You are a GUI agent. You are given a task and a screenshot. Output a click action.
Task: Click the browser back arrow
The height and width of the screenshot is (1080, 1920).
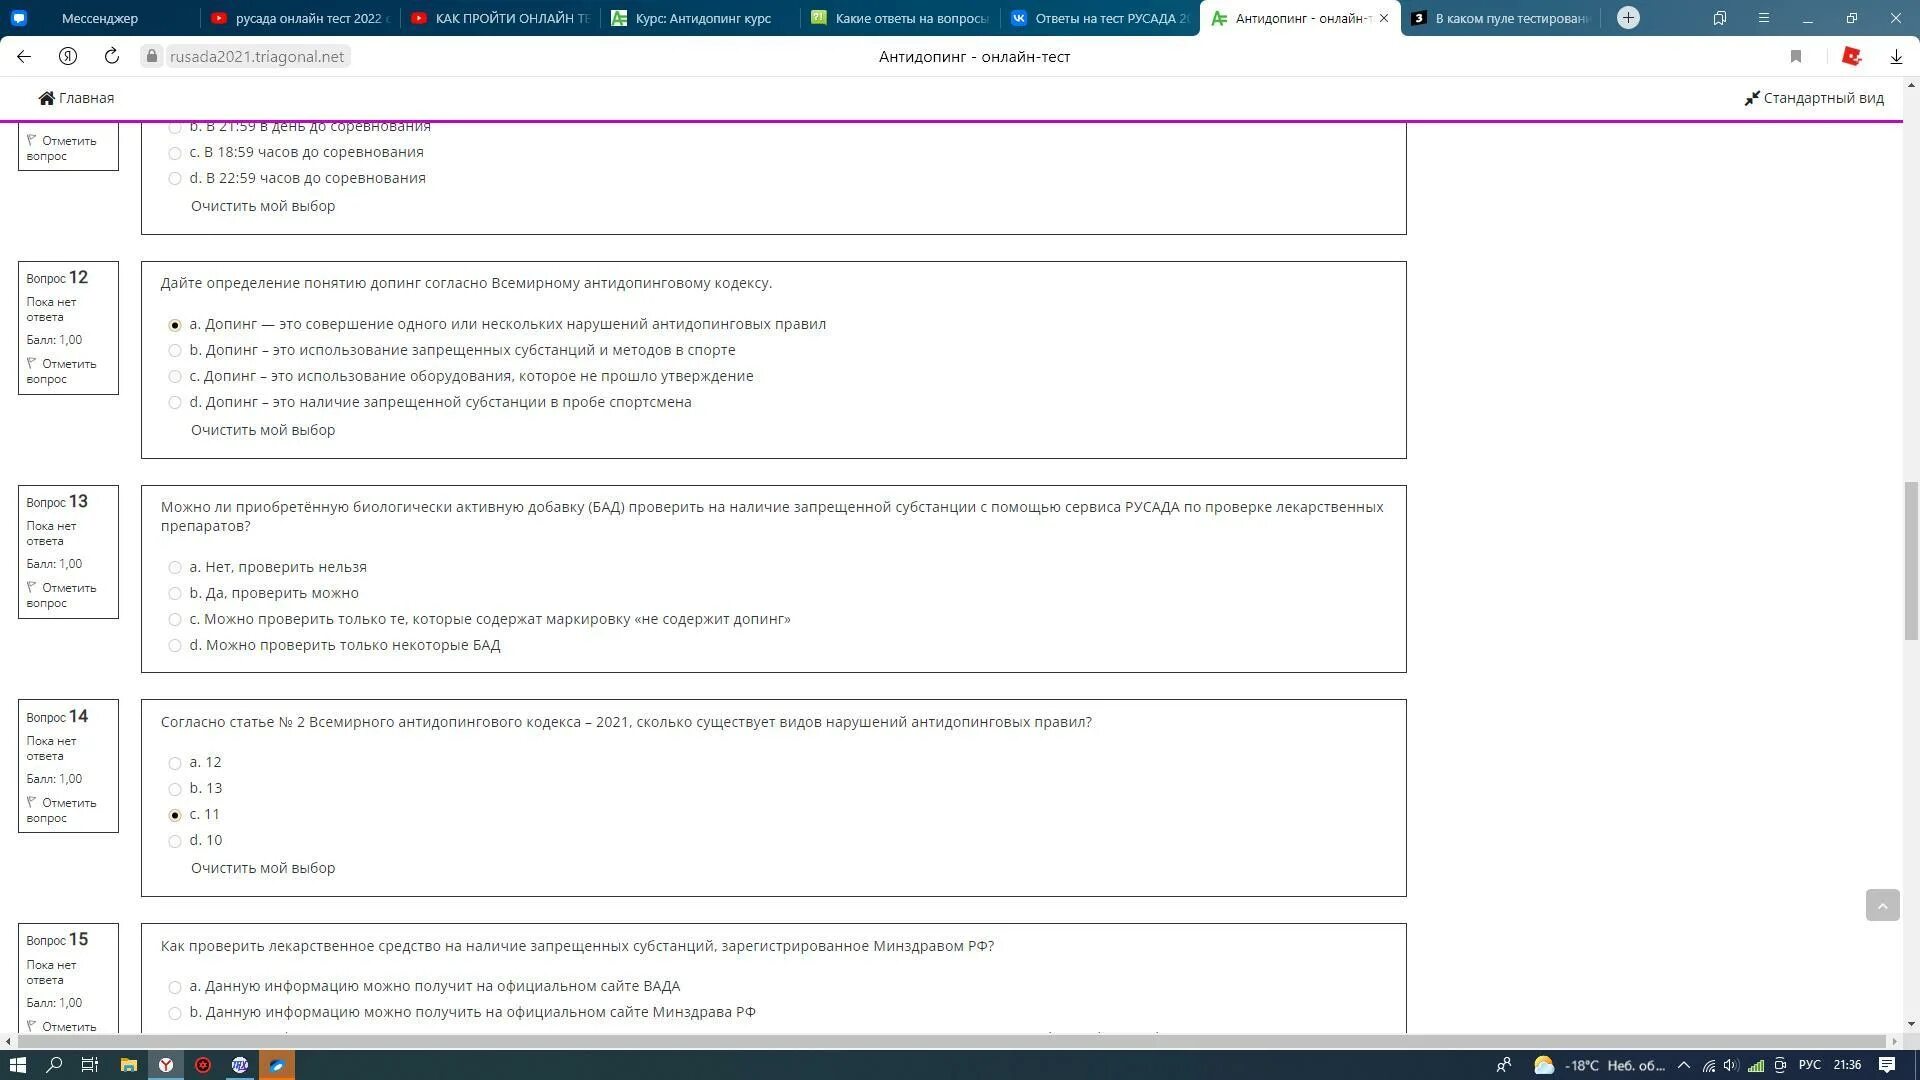coord(24,57)
